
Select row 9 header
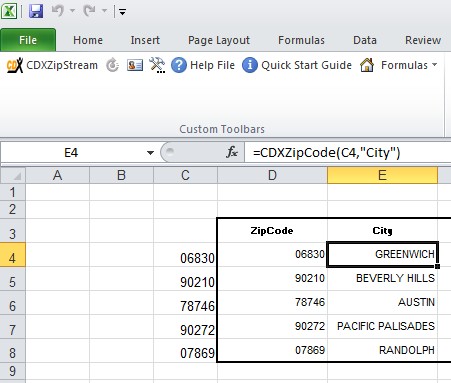click(13, 371)
